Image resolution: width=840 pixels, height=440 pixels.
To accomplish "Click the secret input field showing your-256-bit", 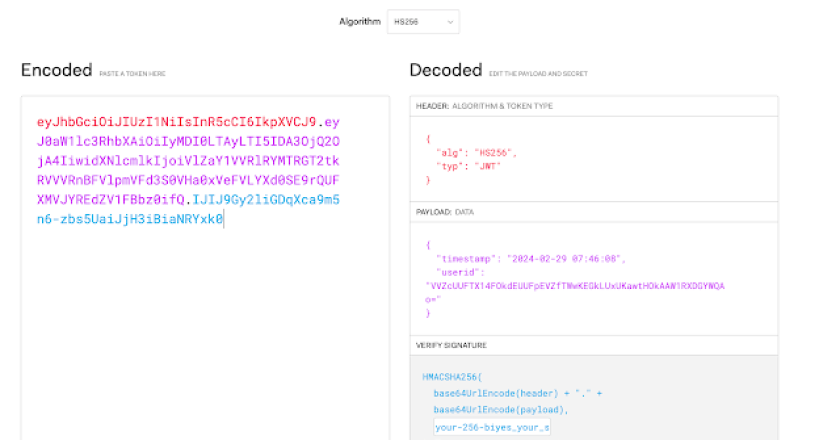I will click(x=493, y=427).
